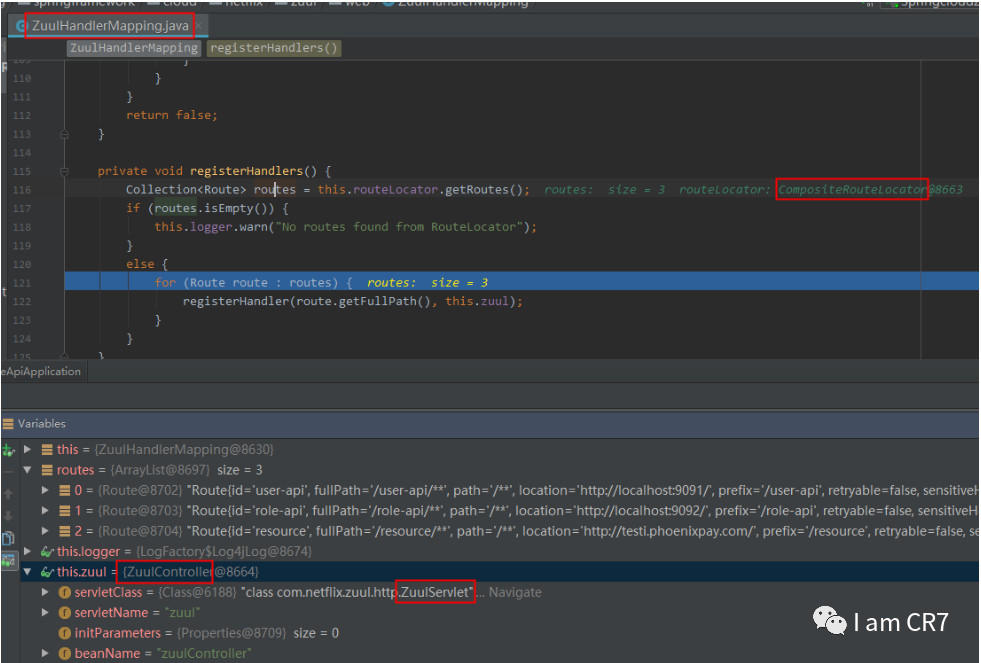This screenshot has height=663, width=981.
Task: Expand route 2 resource entry
Action: [x=45, y=532]
